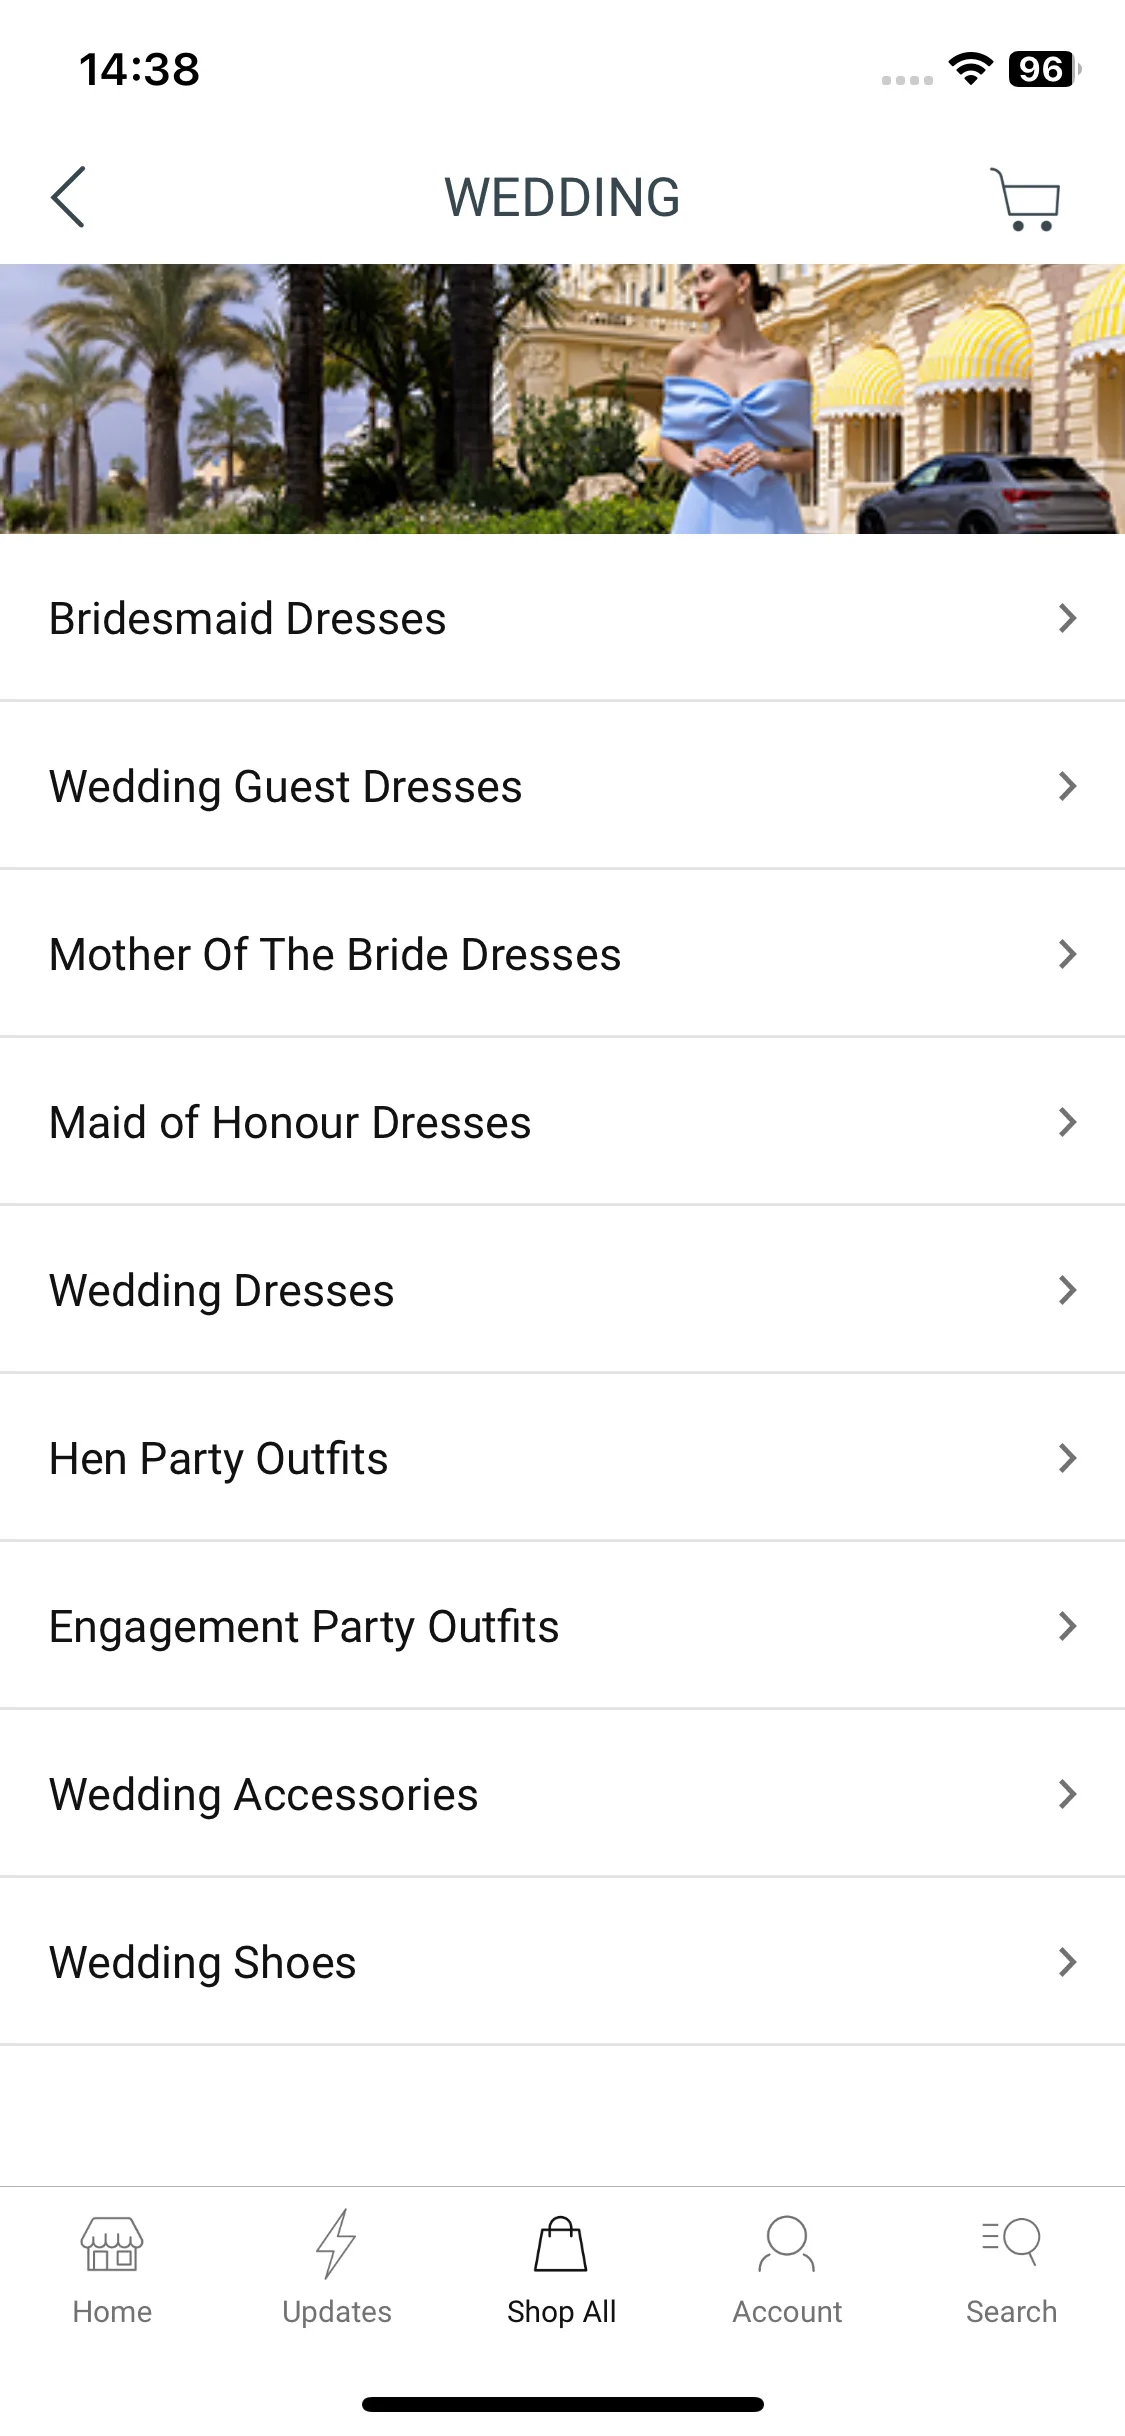The width and height of the screenshot is (1125, 2436).
Task: Tap the Search magnifier icon
Action: click(x=1011, y=2242)
